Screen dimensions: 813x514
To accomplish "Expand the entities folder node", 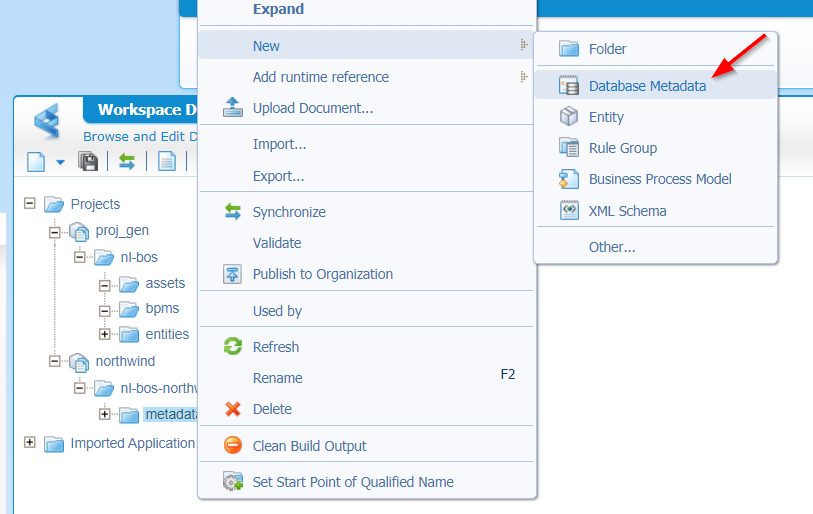I will (104, 334).
